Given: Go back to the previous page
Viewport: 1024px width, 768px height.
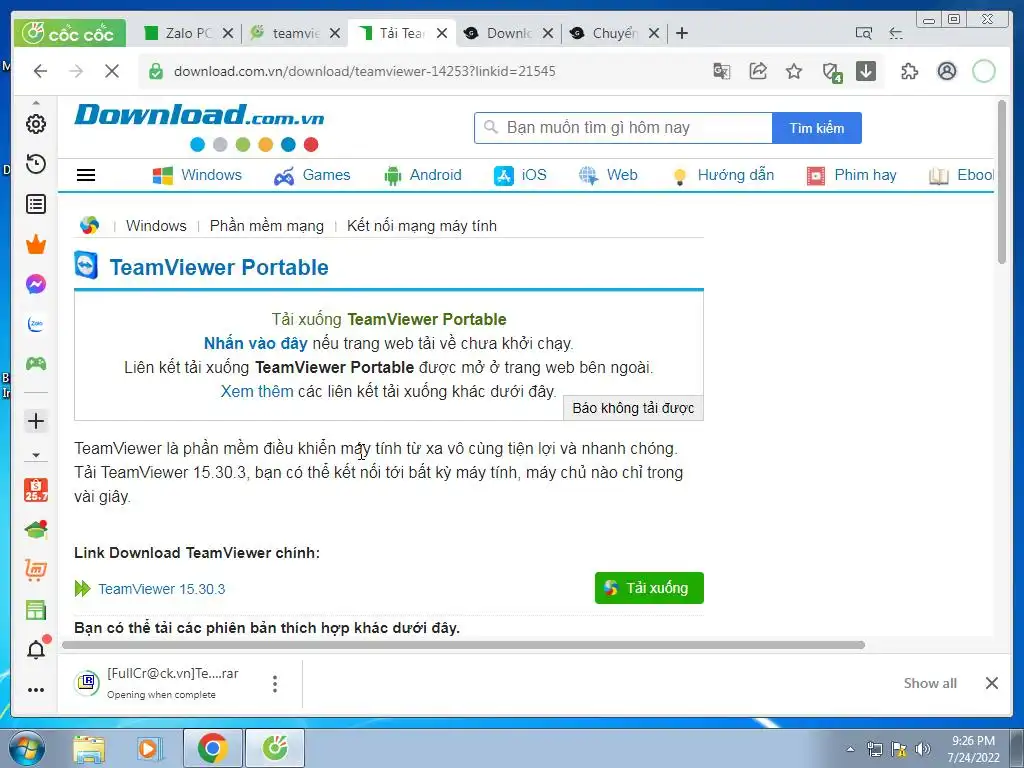Looking at the screenshot, I should click(40, 71).
